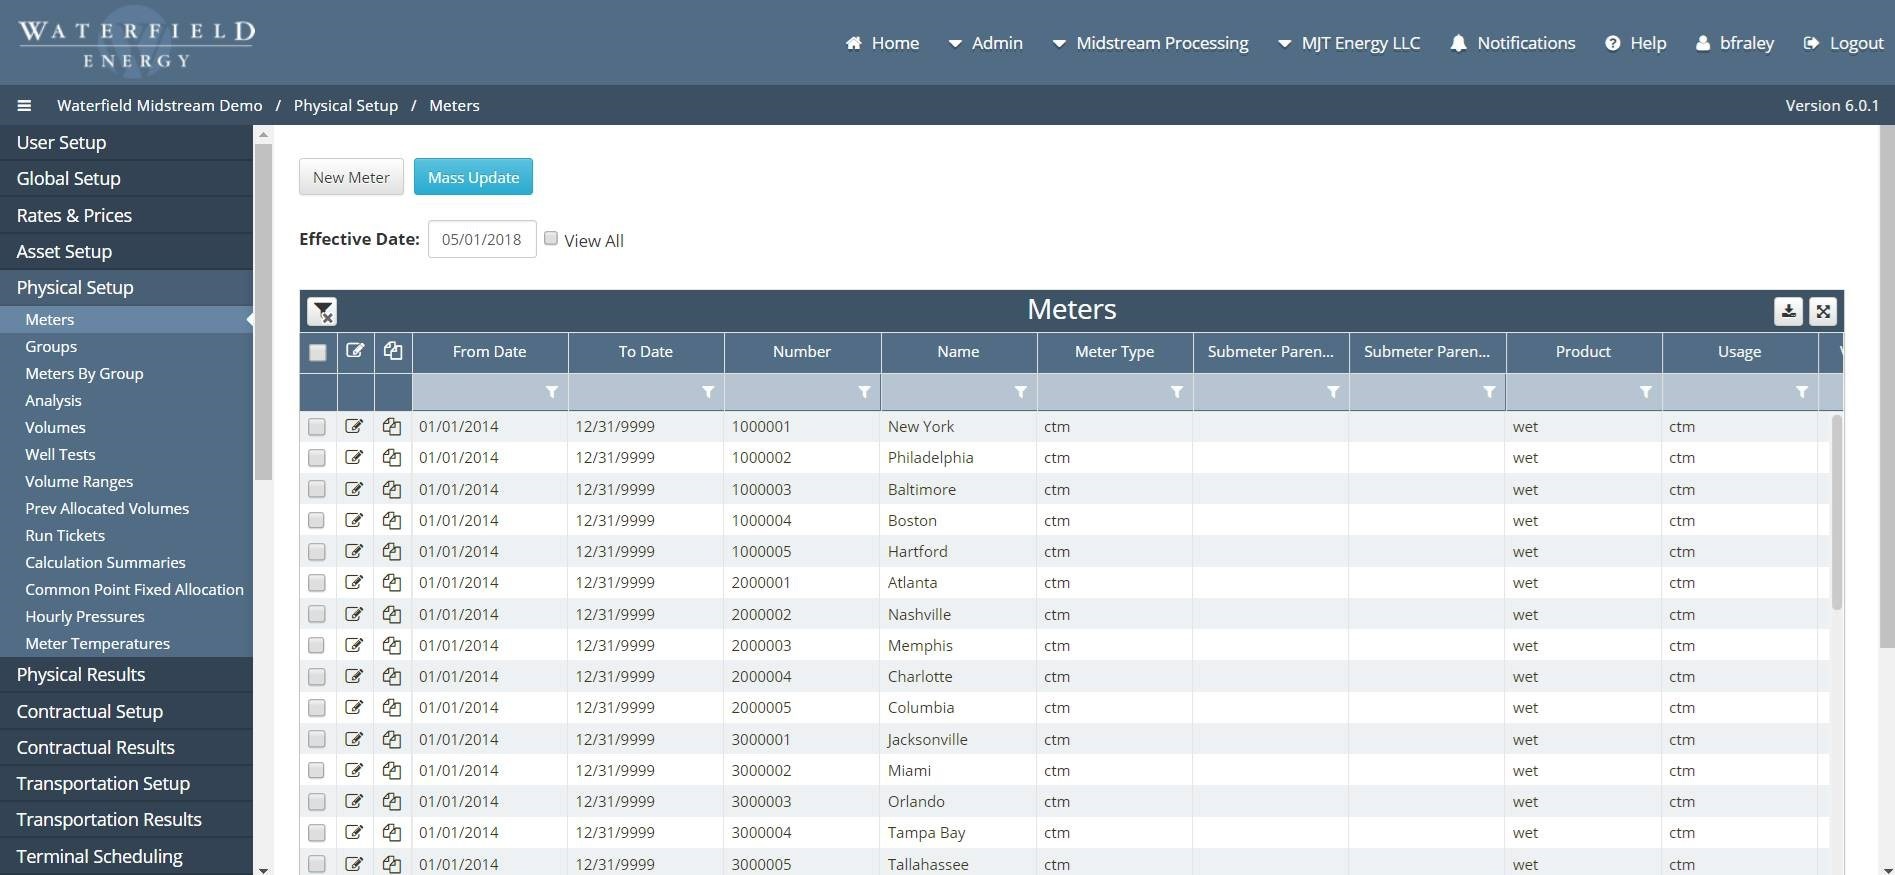Expand Contractual Setup sidebar section
This screenshot has height=875, width=1895.
[x=90, y=711]
